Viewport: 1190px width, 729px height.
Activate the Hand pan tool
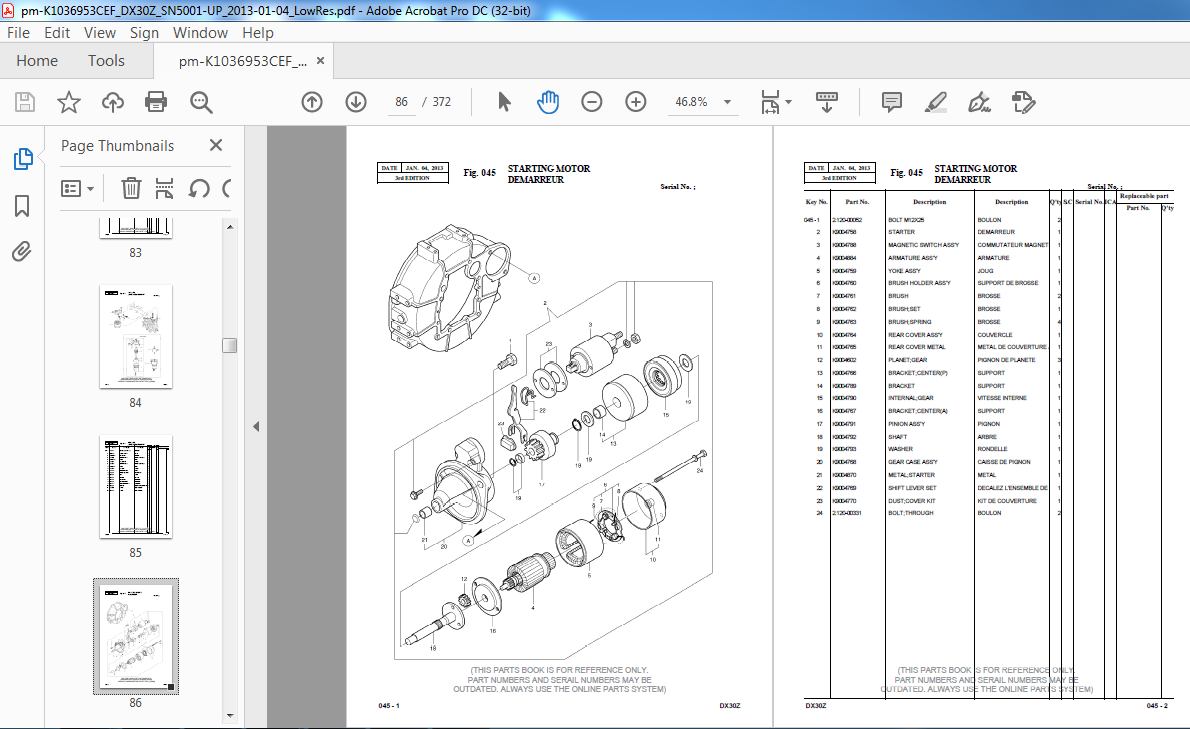pos(548,102)
